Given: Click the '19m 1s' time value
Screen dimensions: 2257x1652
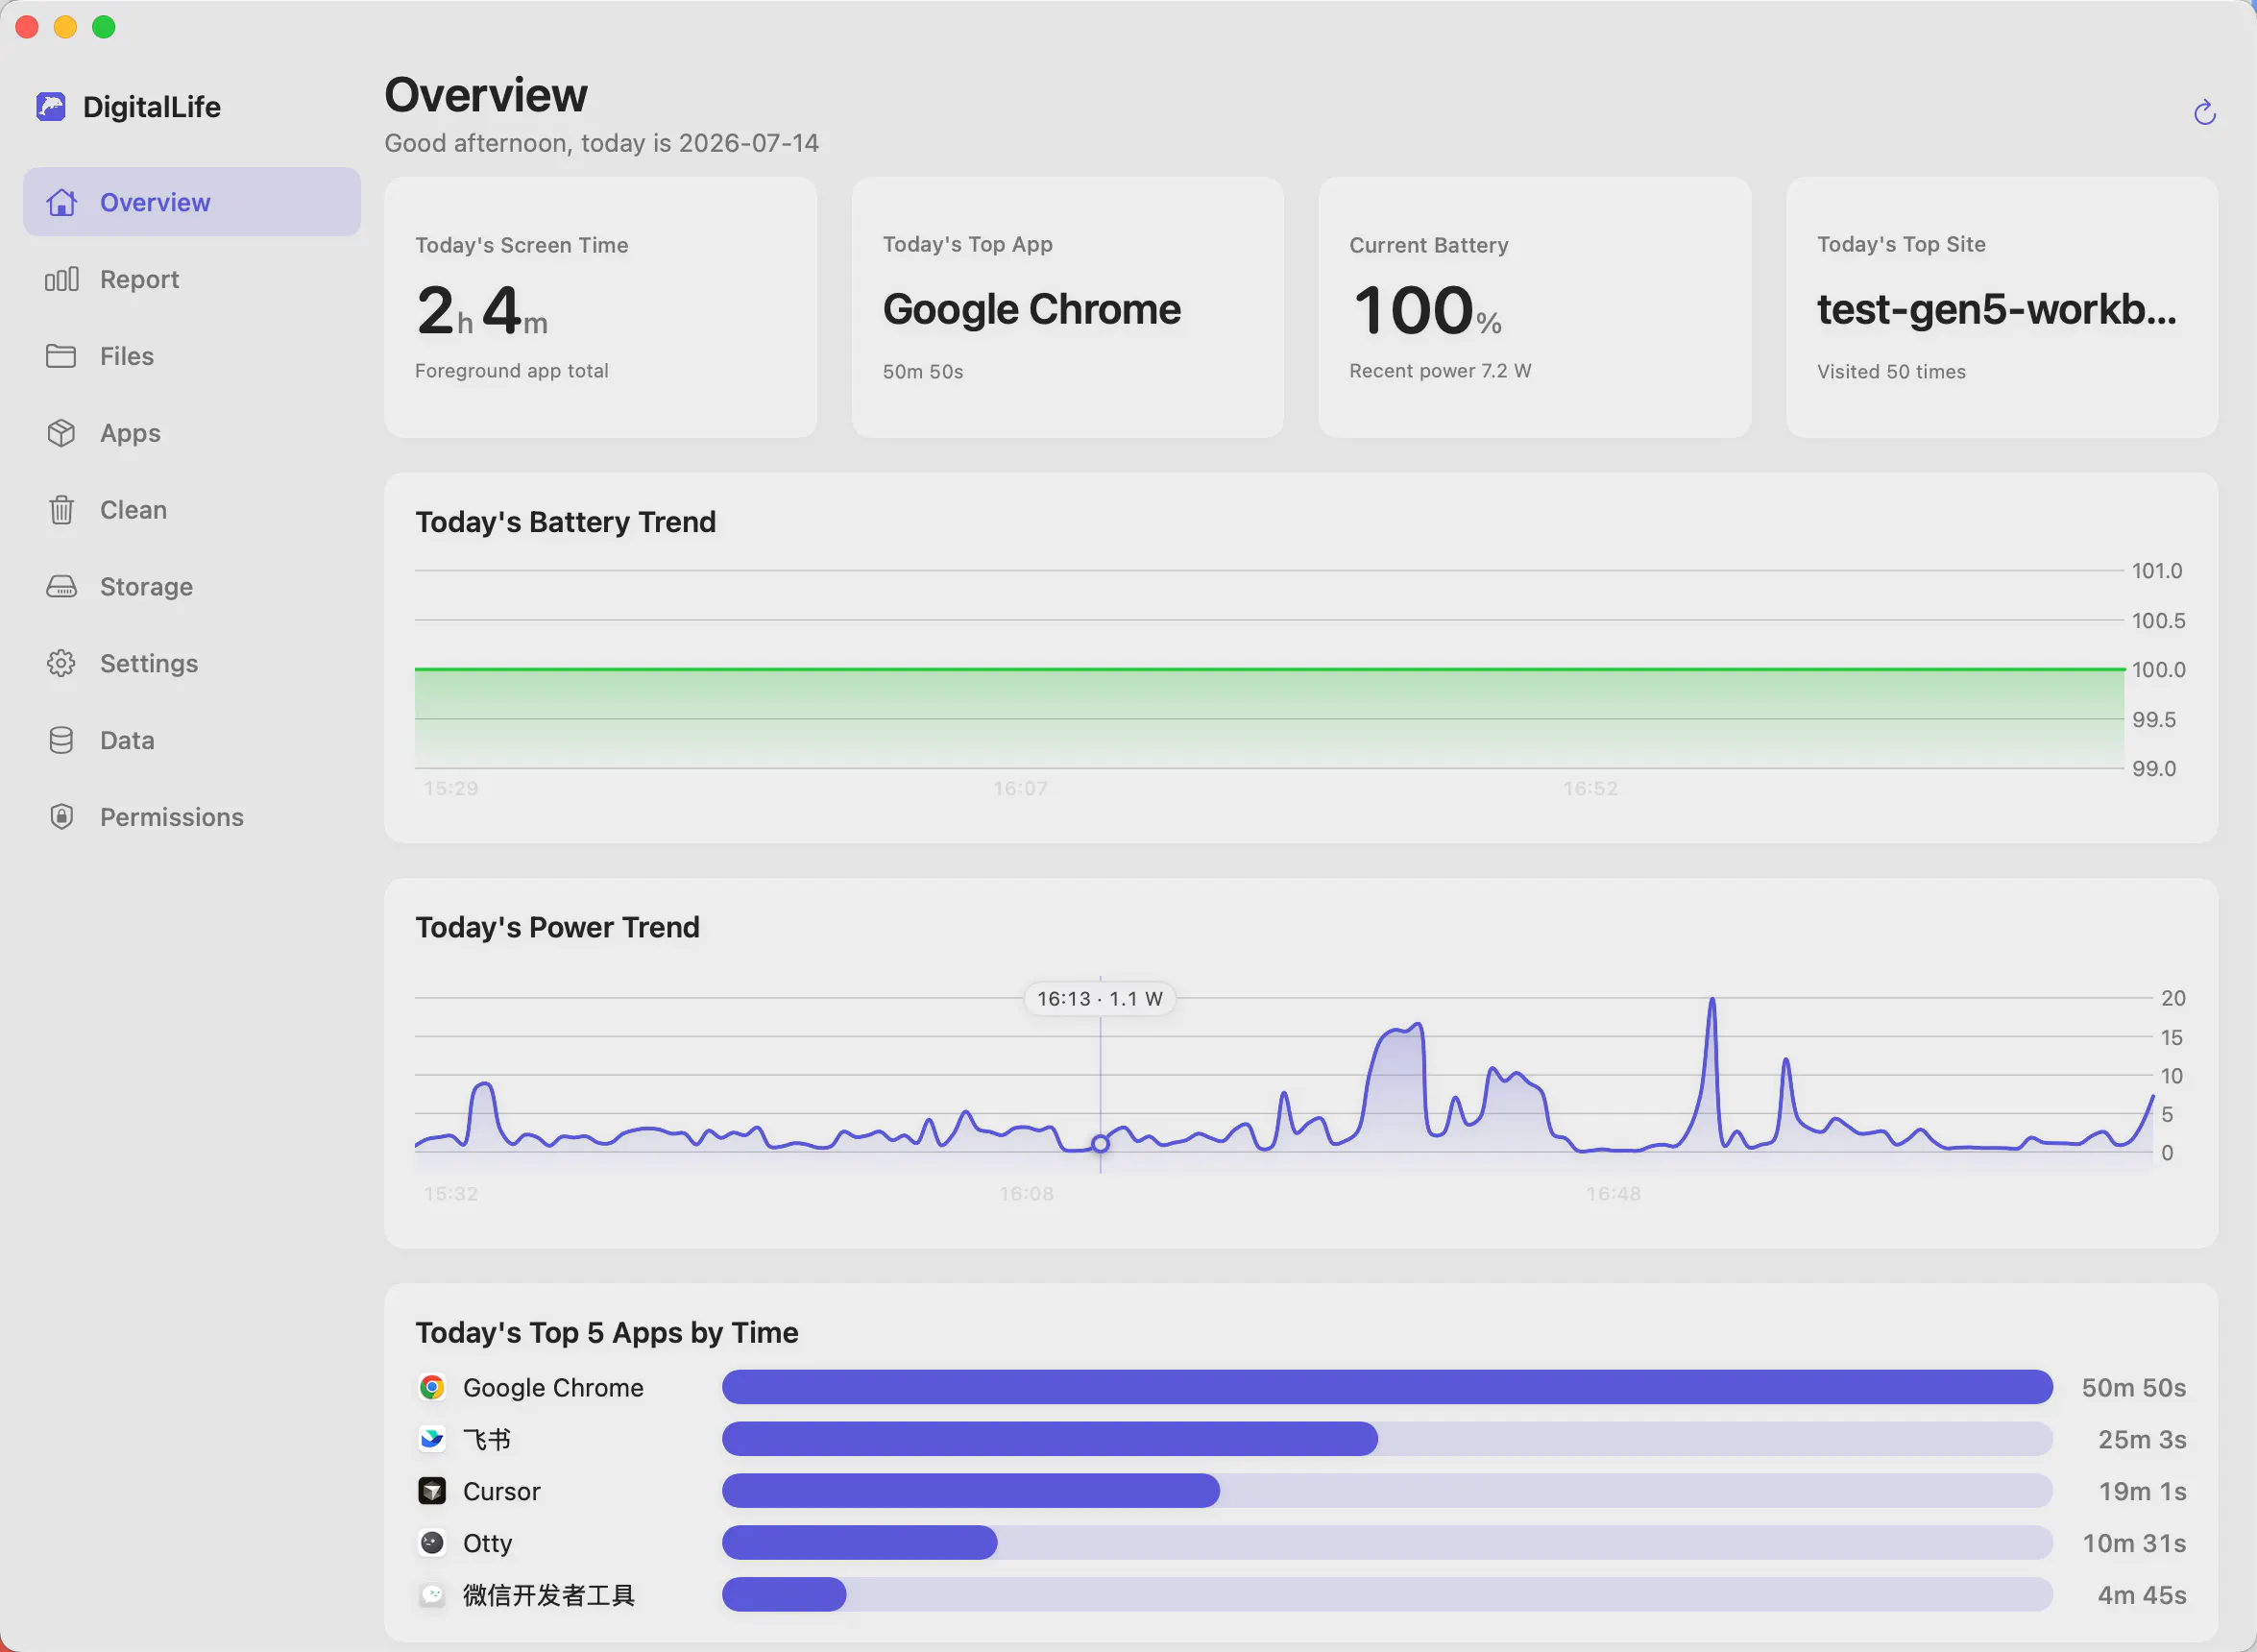Looking at the screenshot, I should (x=2142, y=1491).
